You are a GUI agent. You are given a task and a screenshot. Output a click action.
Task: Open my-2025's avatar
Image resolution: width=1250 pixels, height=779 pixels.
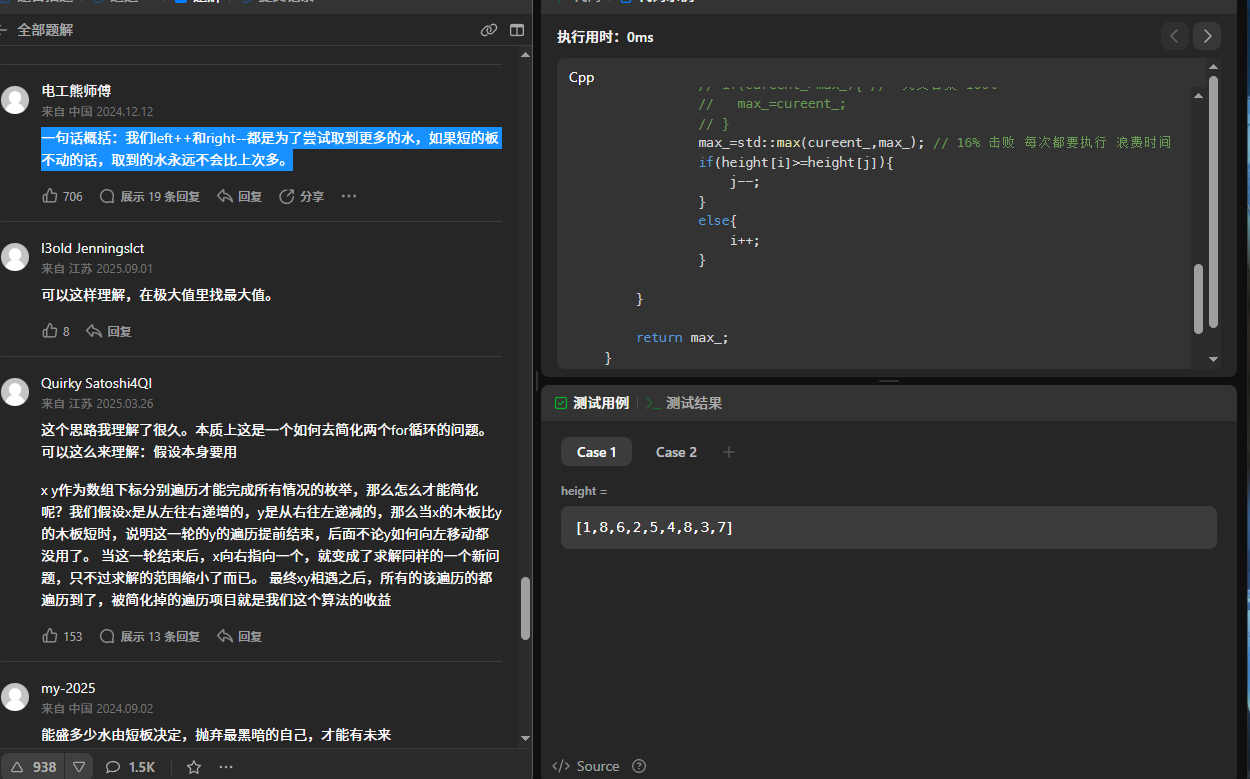pos(15,697)
